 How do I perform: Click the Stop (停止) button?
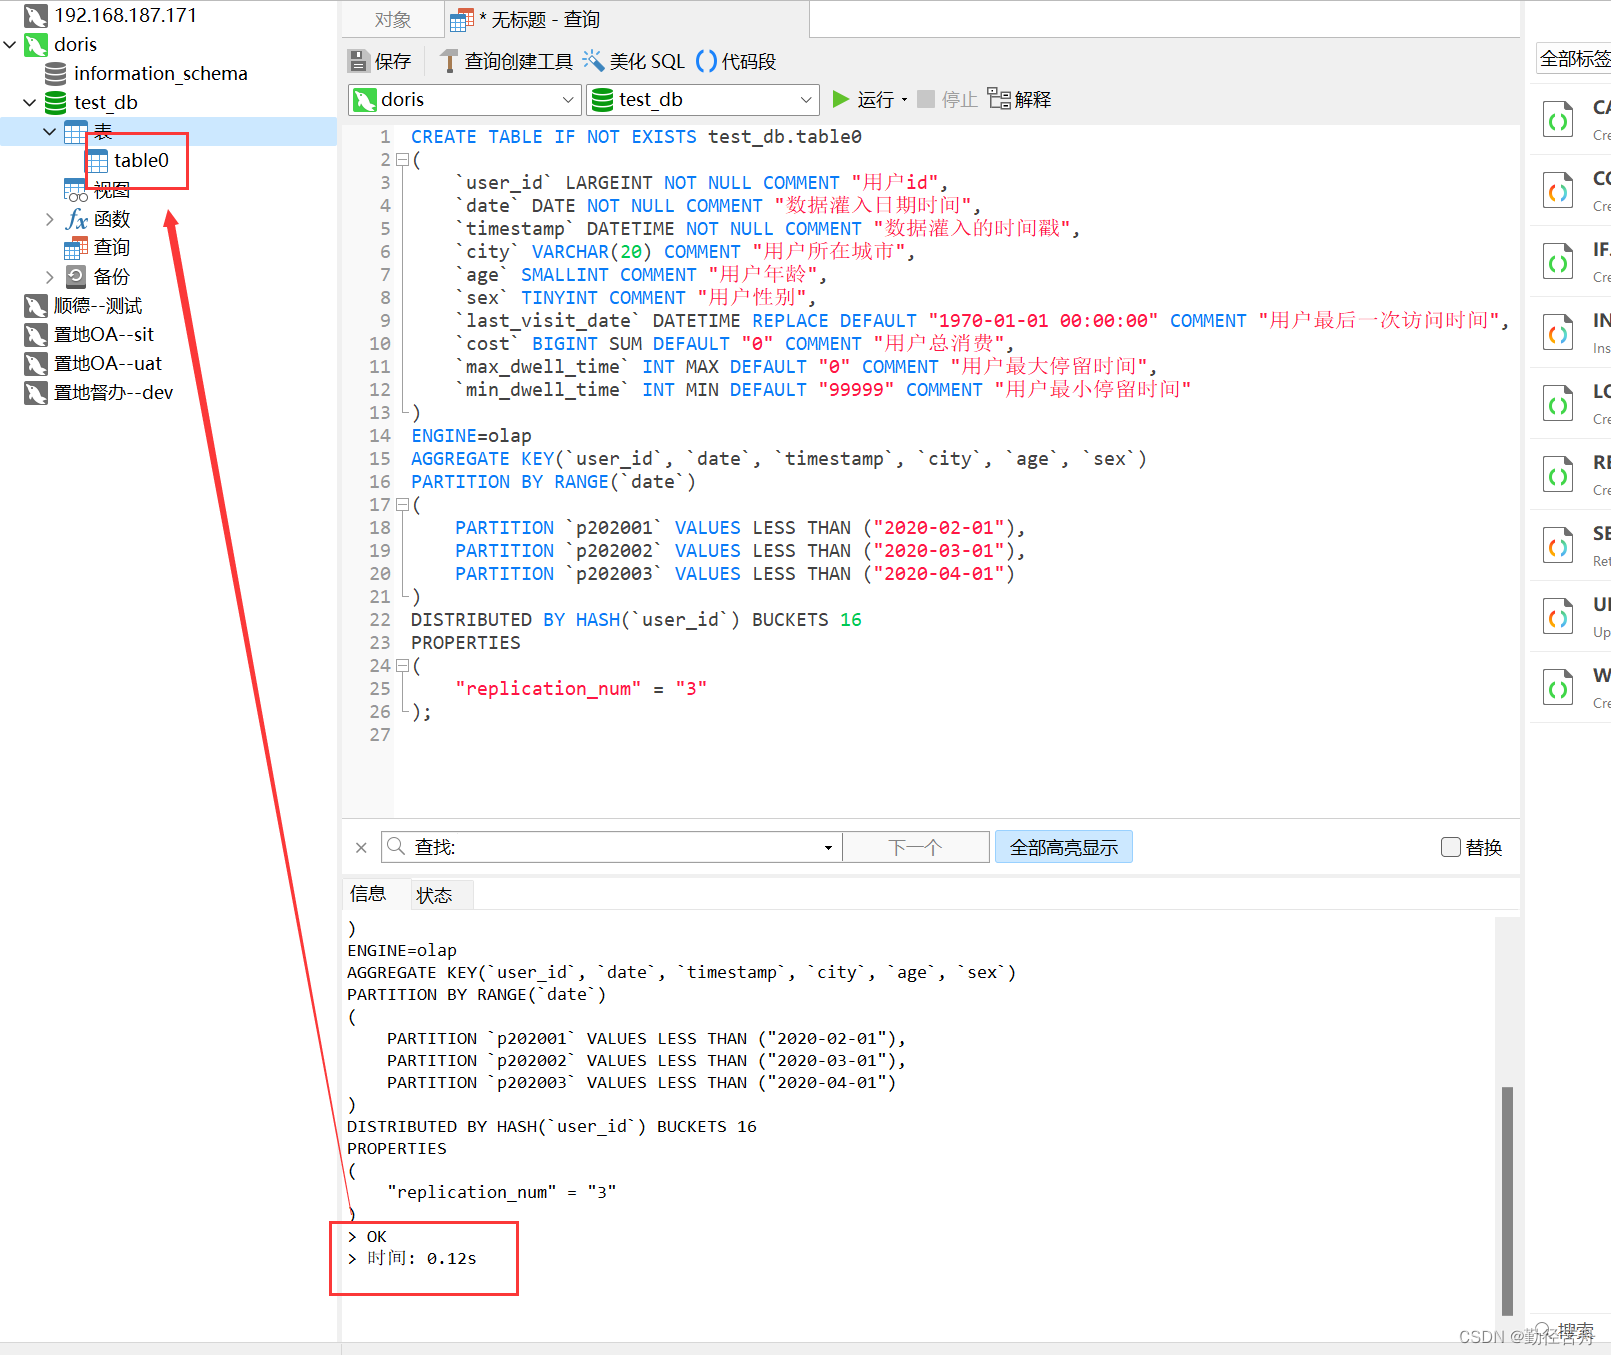click(947, 99)
